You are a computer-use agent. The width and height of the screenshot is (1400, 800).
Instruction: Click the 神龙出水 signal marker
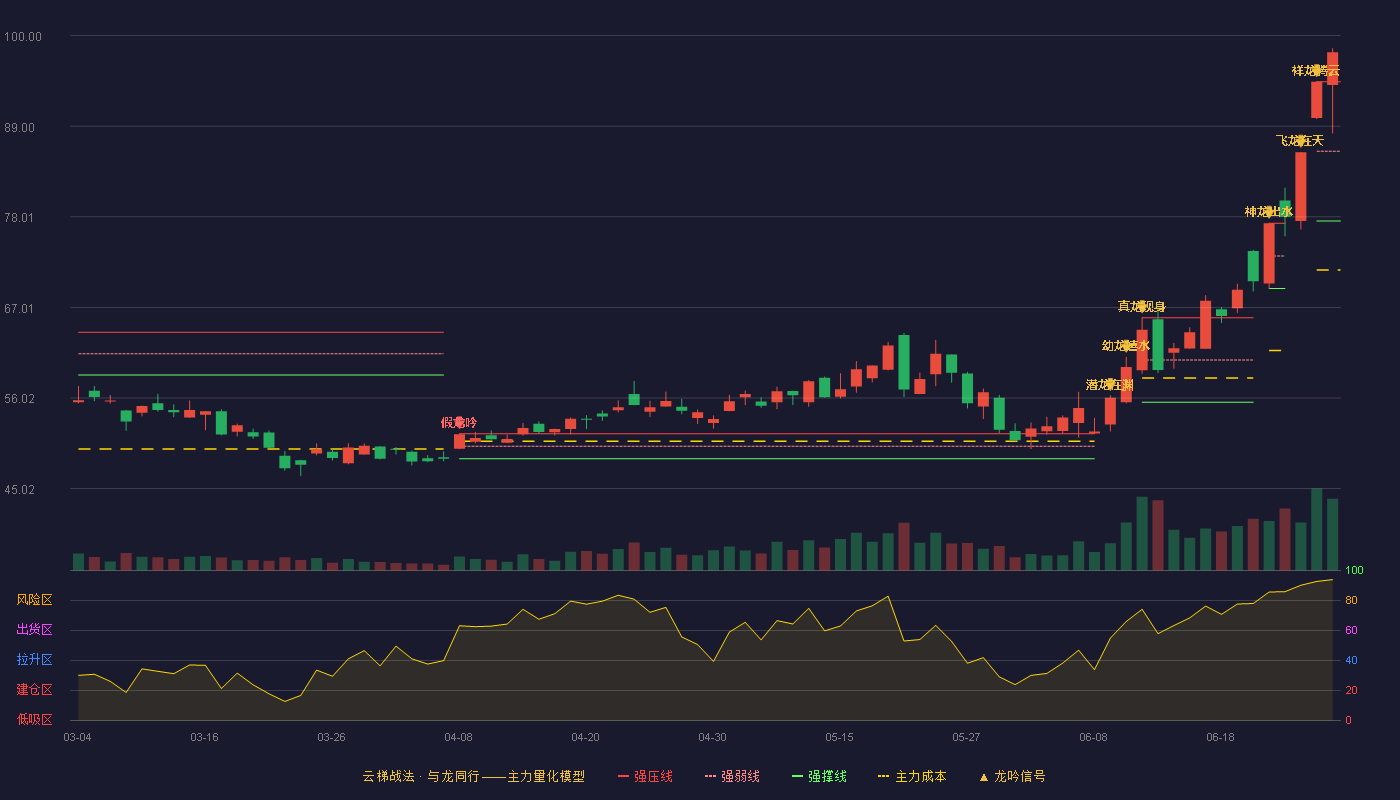click(x=1268, y=211)
